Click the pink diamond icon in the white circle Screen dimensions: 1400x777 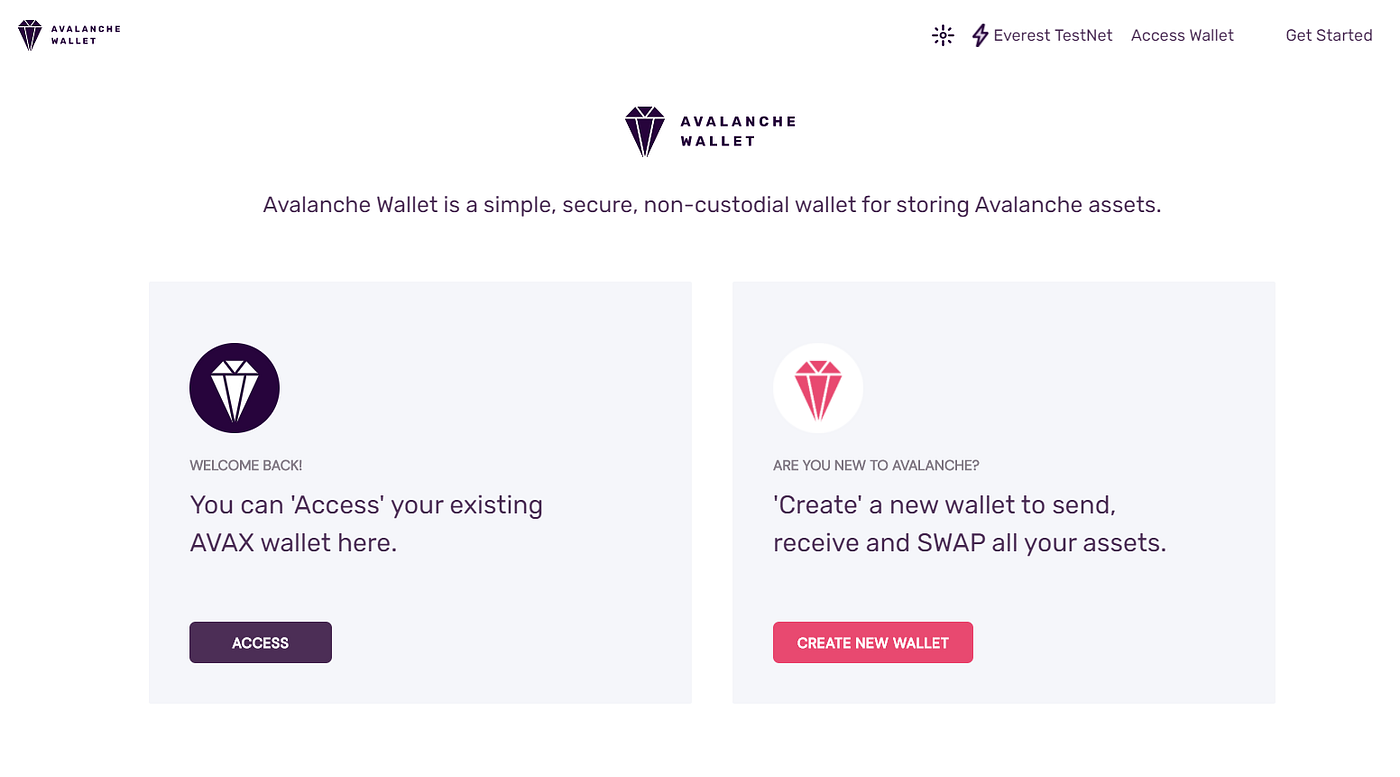point(818,388)
